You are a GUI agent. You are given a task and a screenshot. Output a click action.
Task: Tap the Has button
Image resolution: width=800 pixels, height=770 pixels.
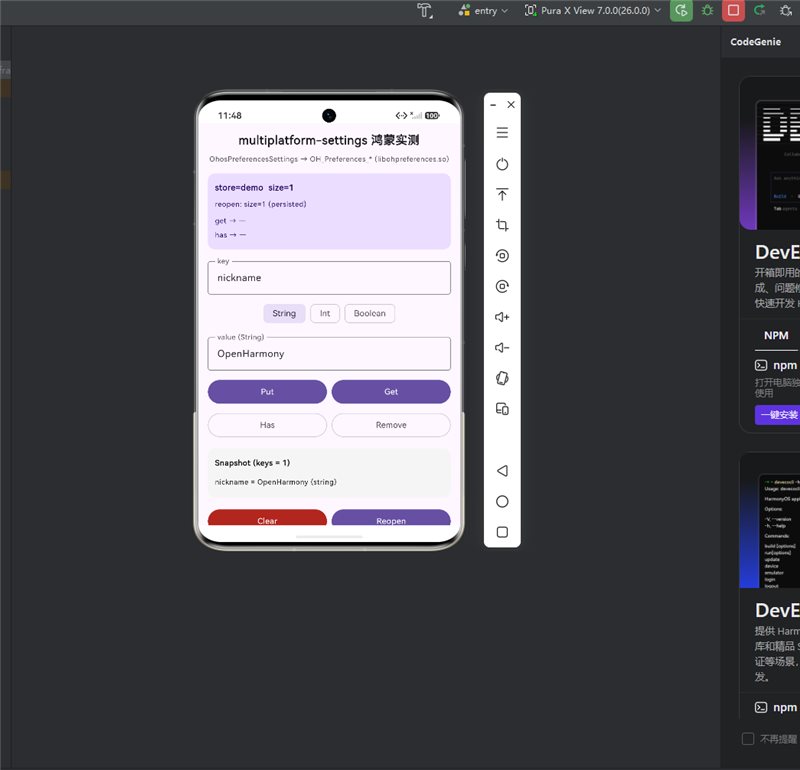click(267, 425)
